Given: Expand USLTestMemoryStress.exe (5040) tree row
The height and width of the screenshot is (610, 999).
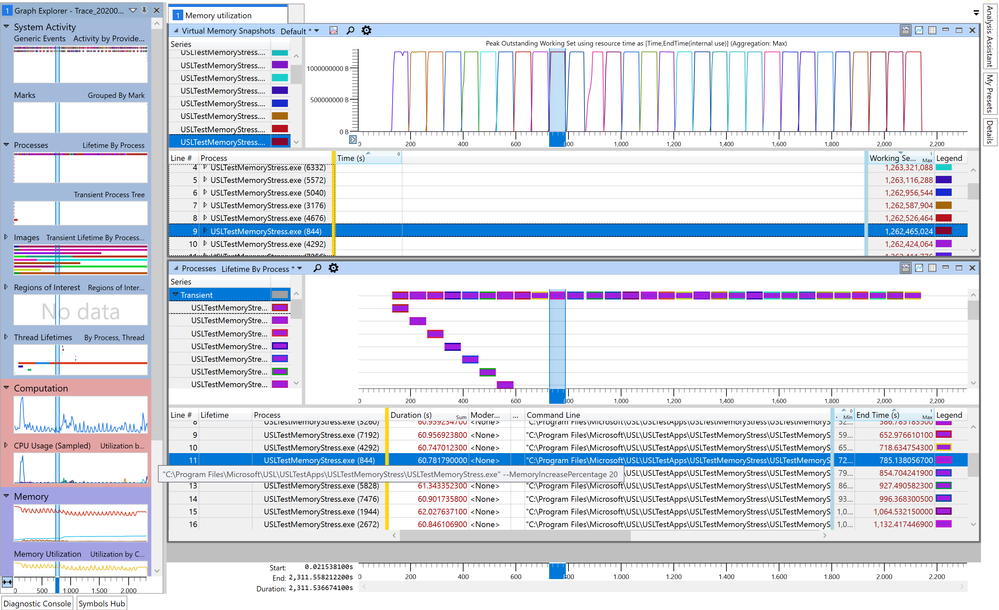Looking at the screenshot, I should pos(205,192).
